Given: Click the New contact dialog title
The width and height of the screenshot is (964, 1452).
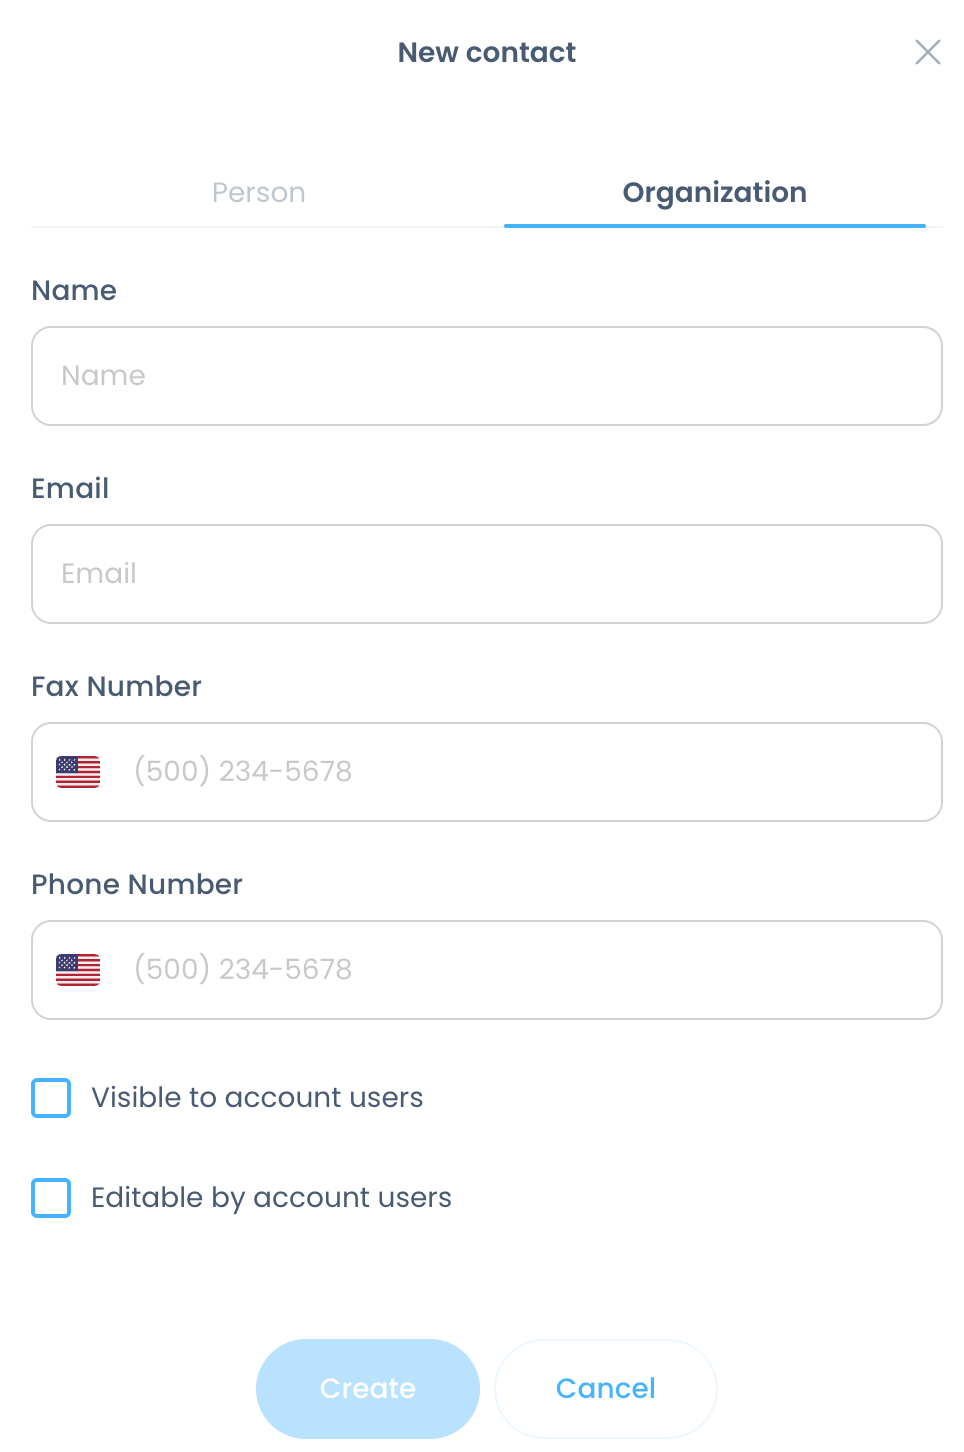Looking at the screenshot, I should 486,52.
